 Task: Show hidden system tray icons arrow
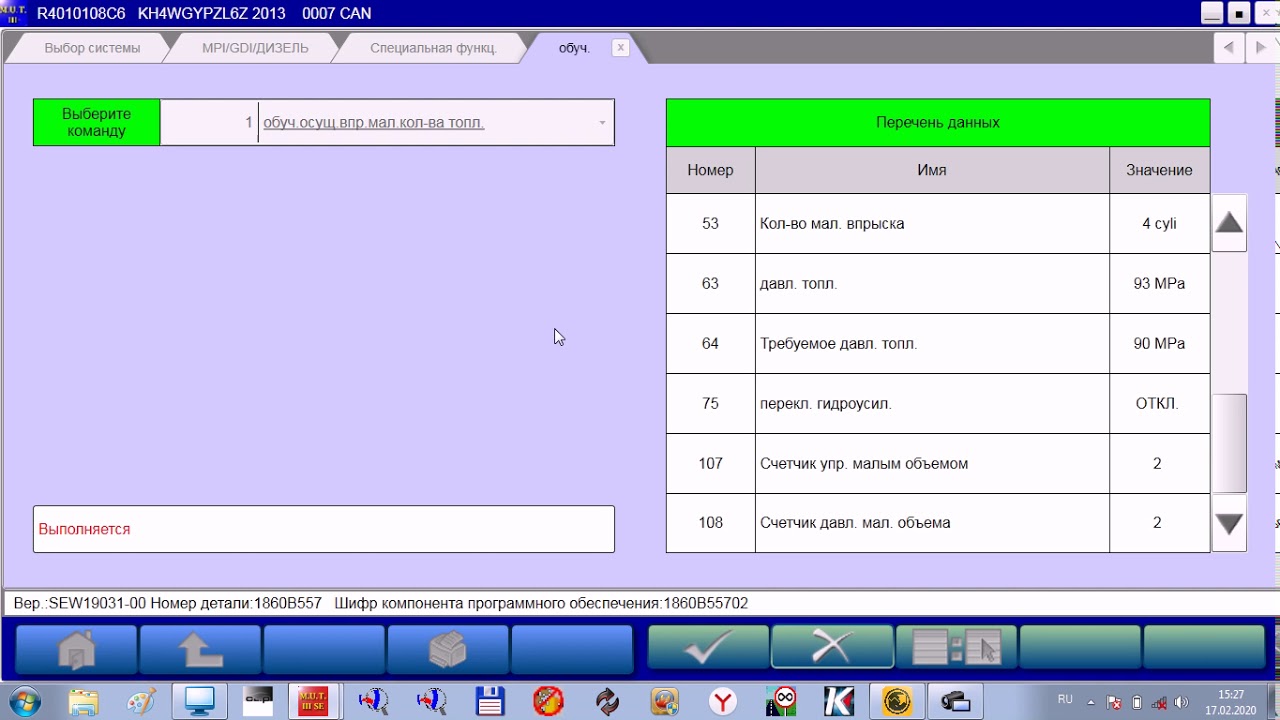1090,702
